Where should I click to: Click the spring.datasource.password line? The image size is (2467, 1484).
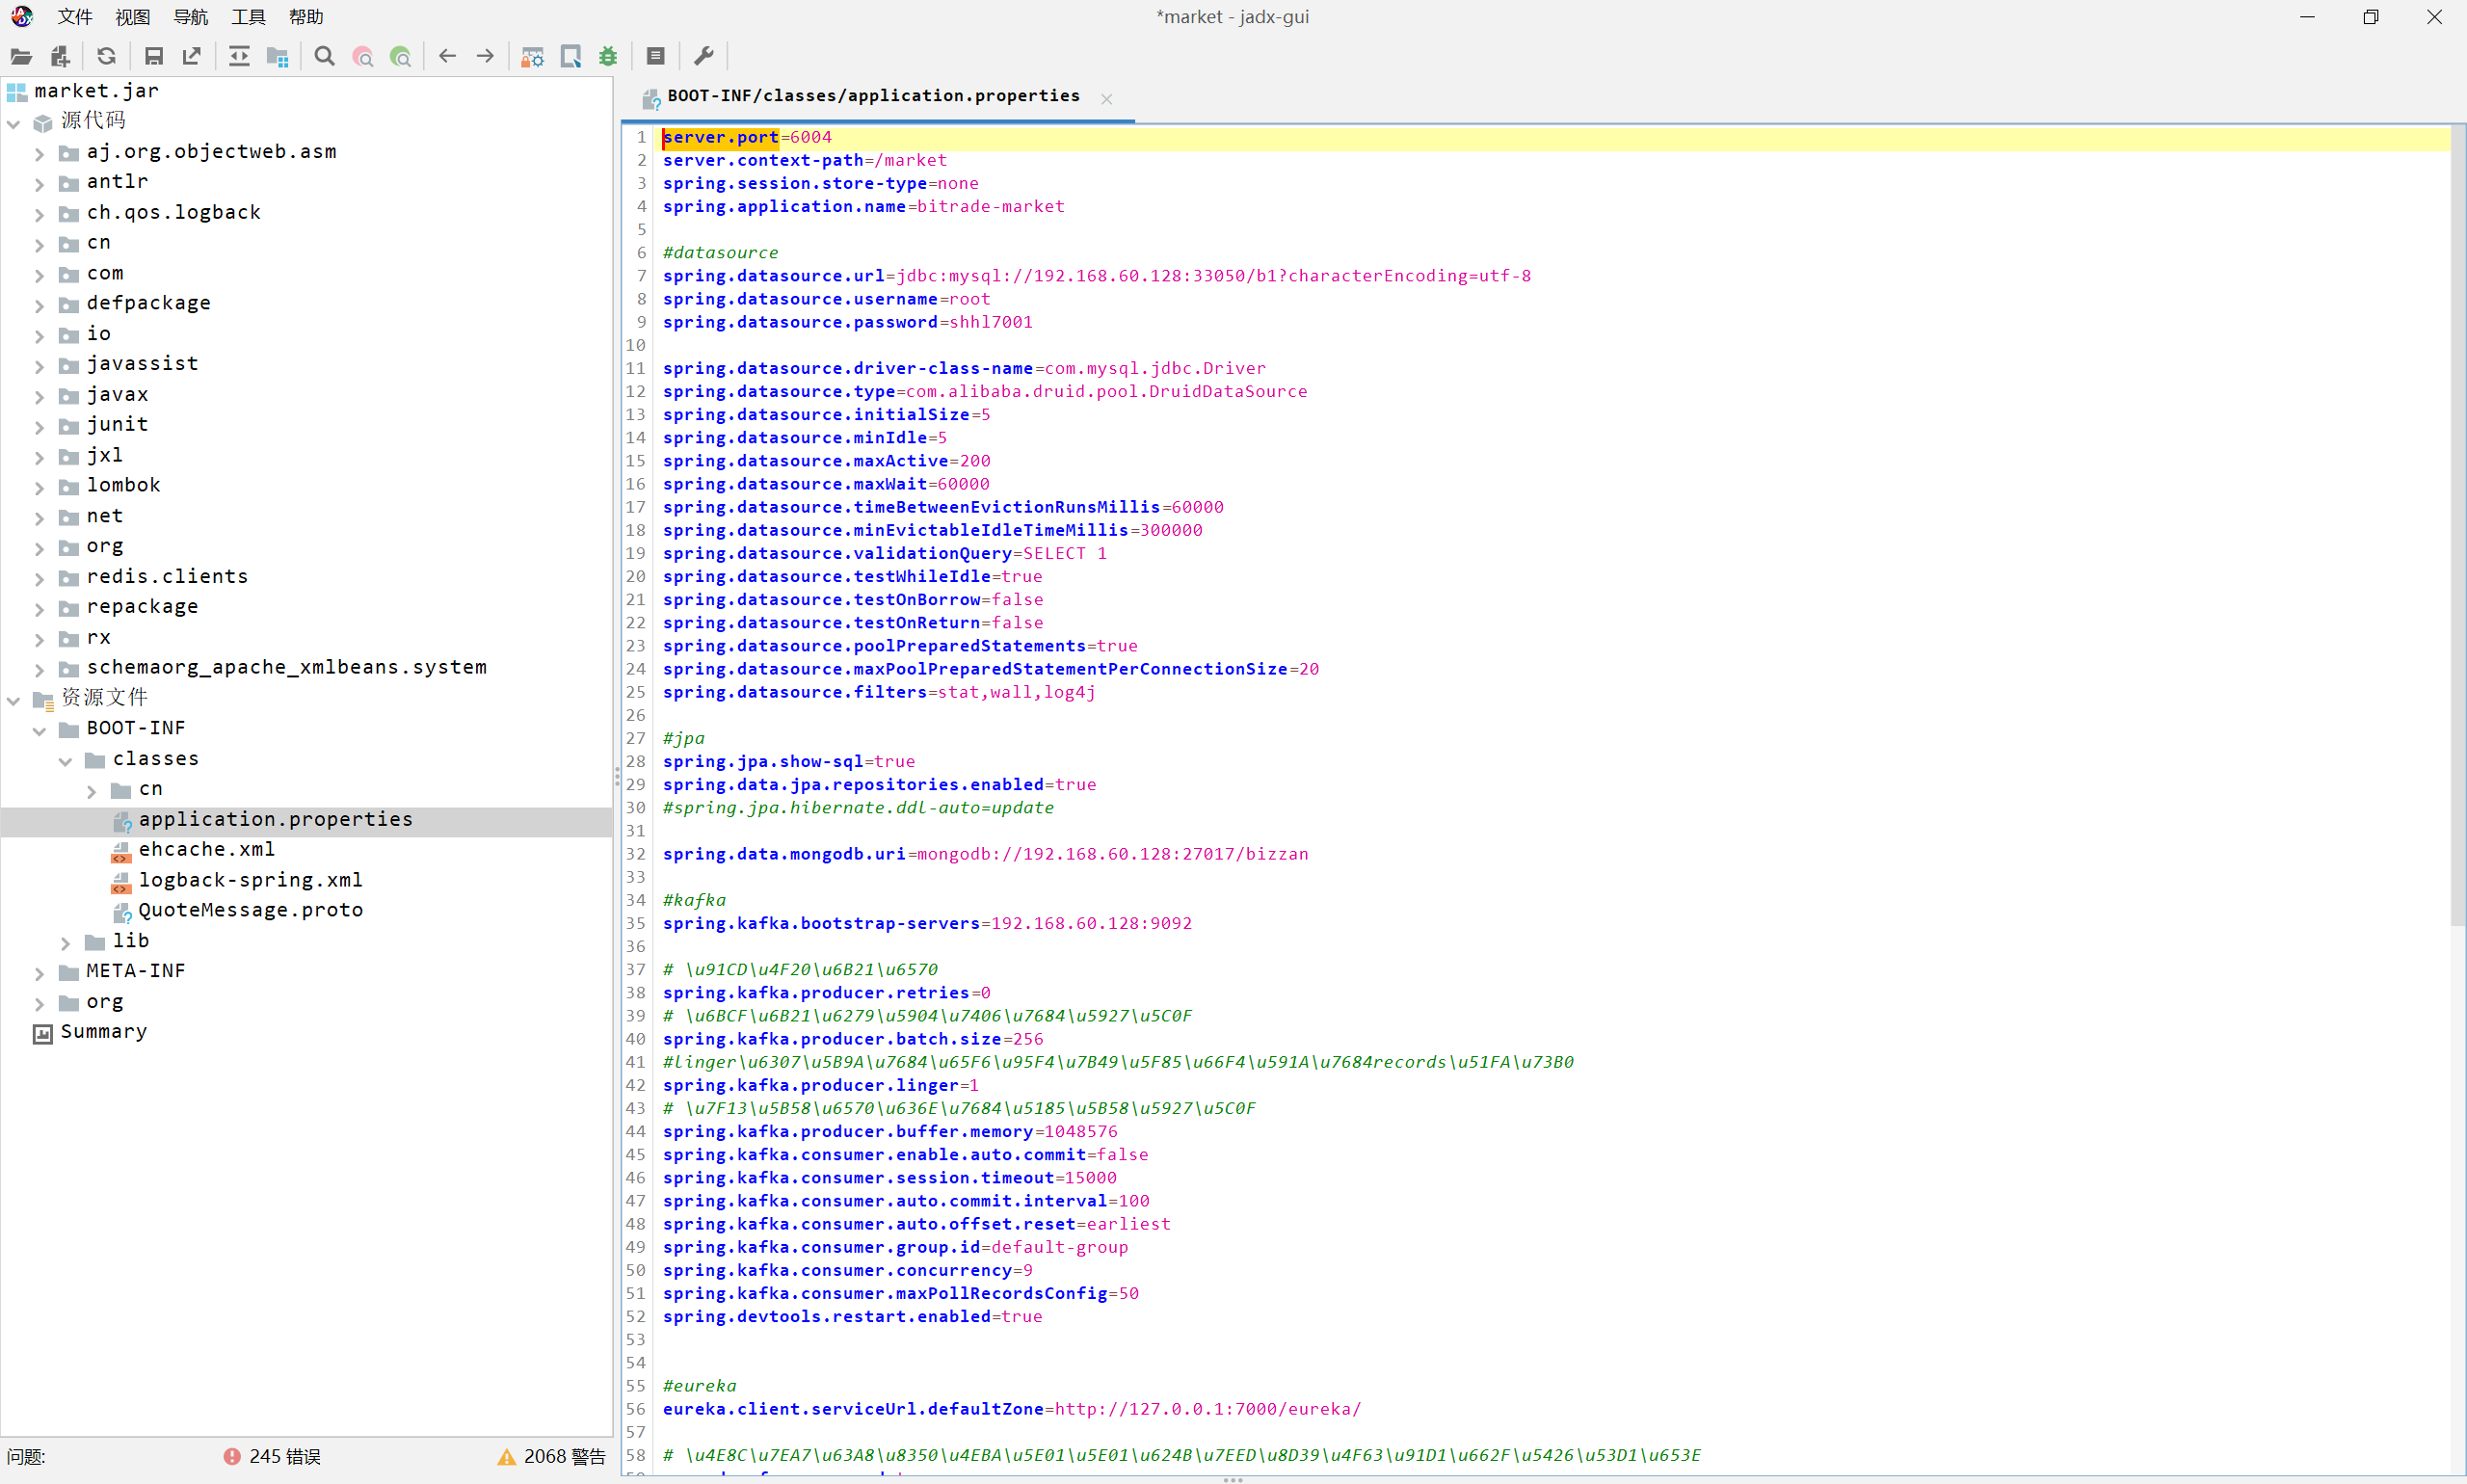pos(847,322)
